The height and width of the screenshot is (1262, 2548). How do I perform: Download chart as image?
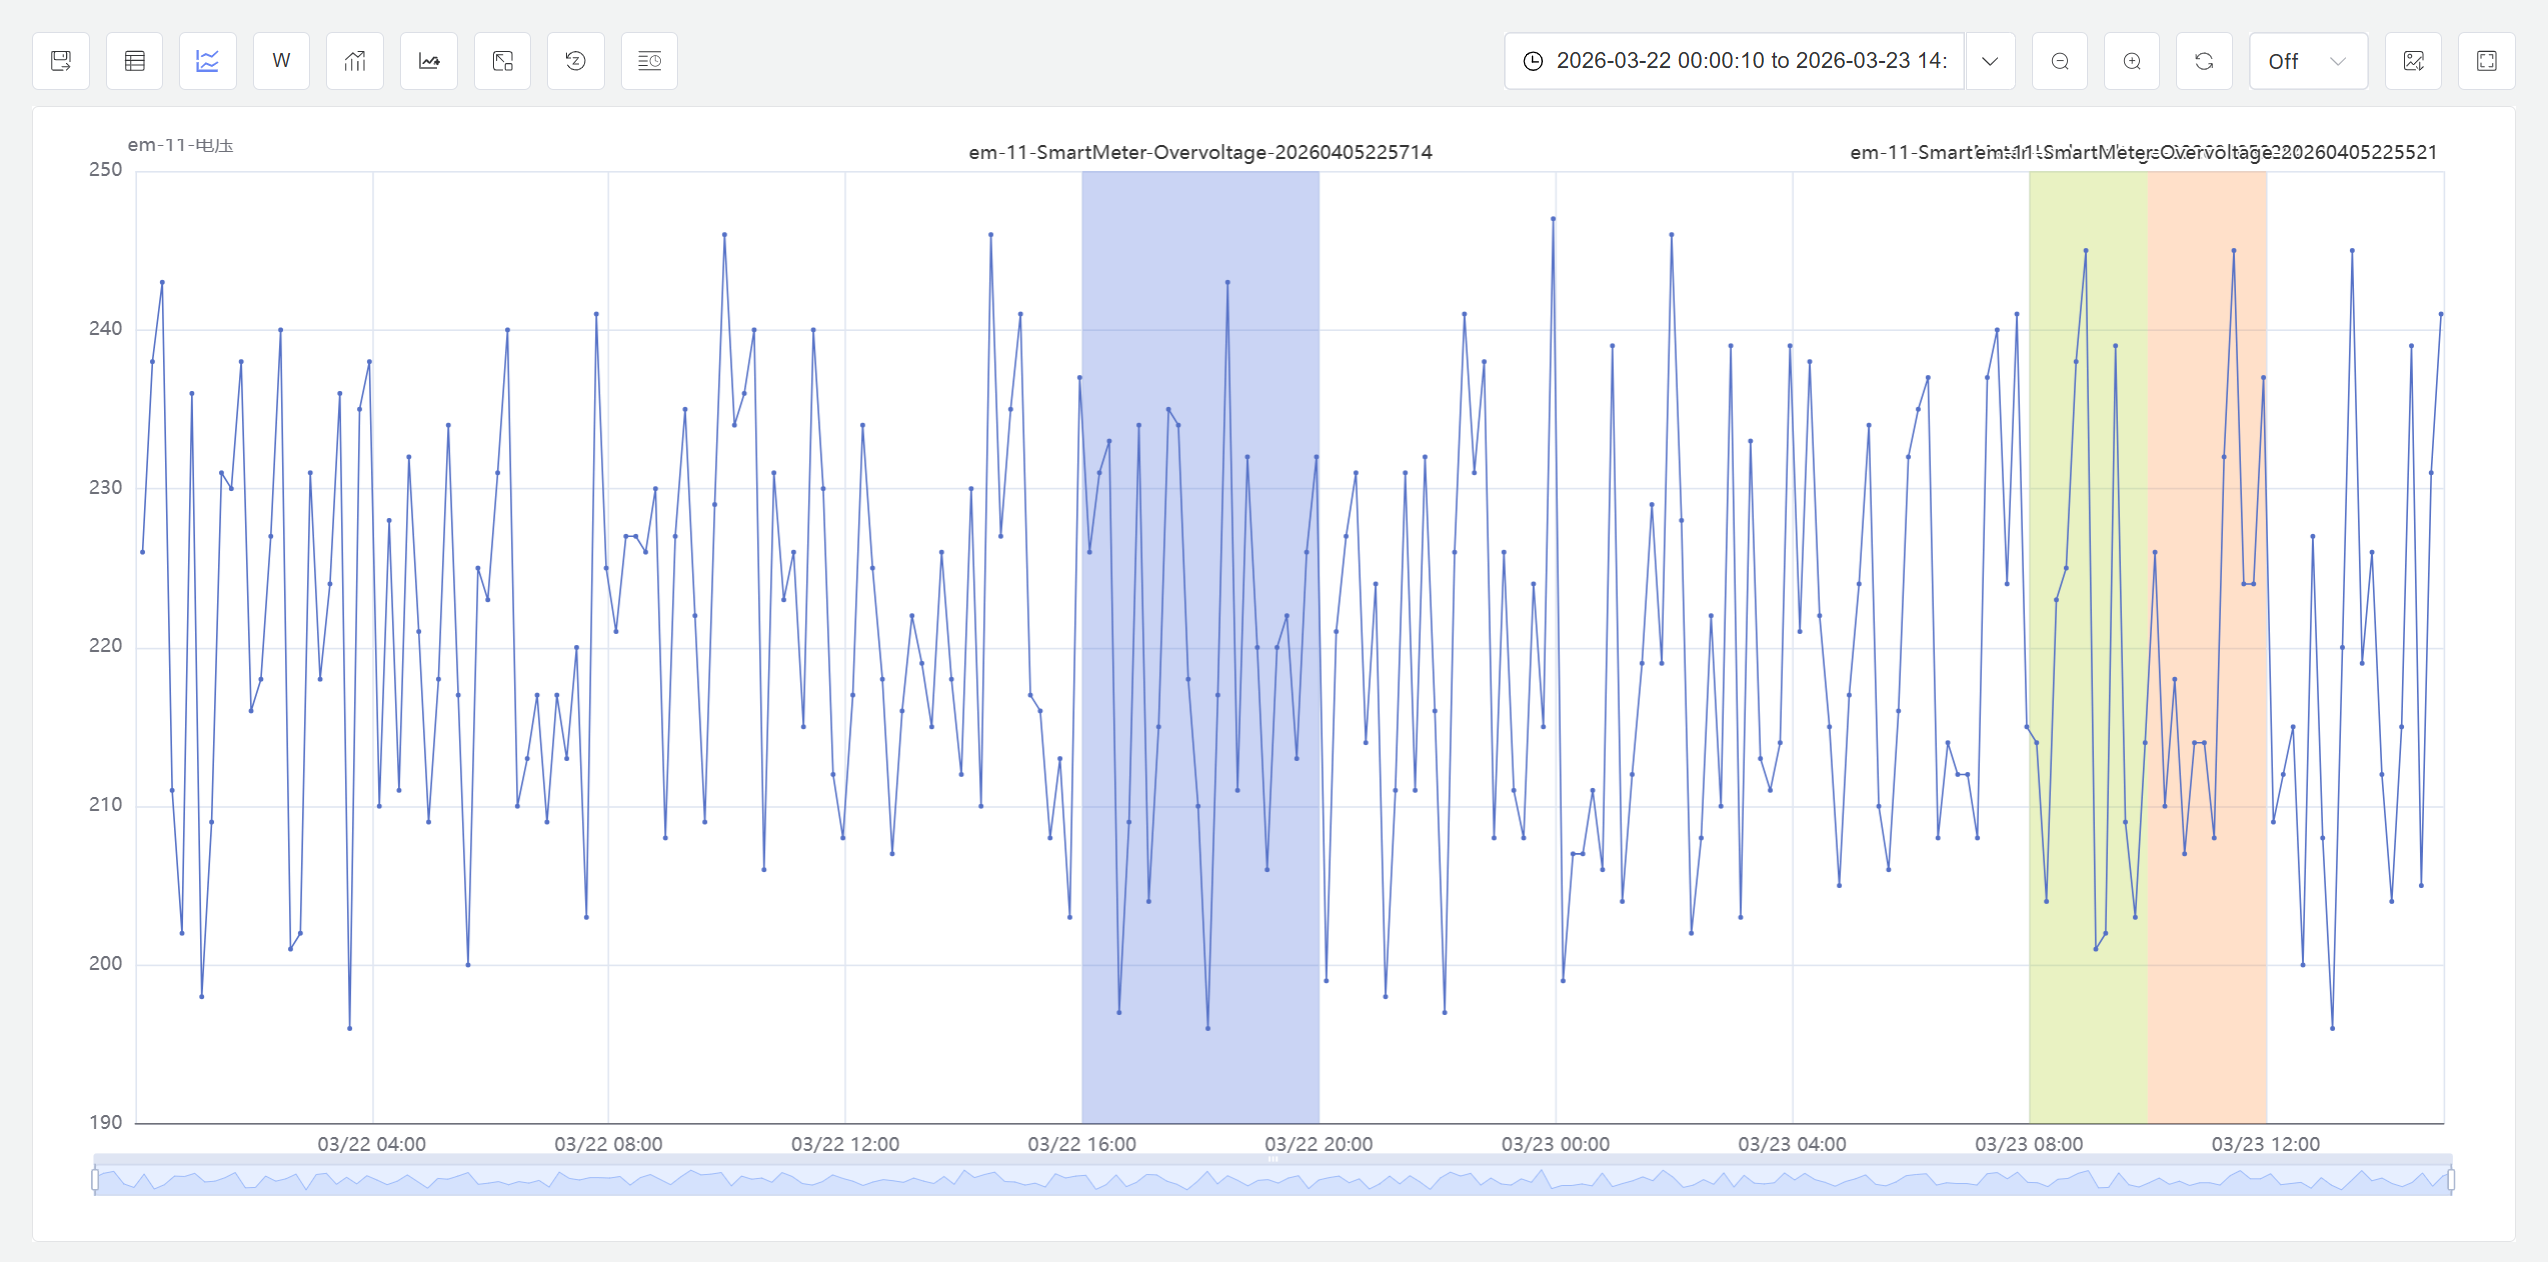[2414, 61]
